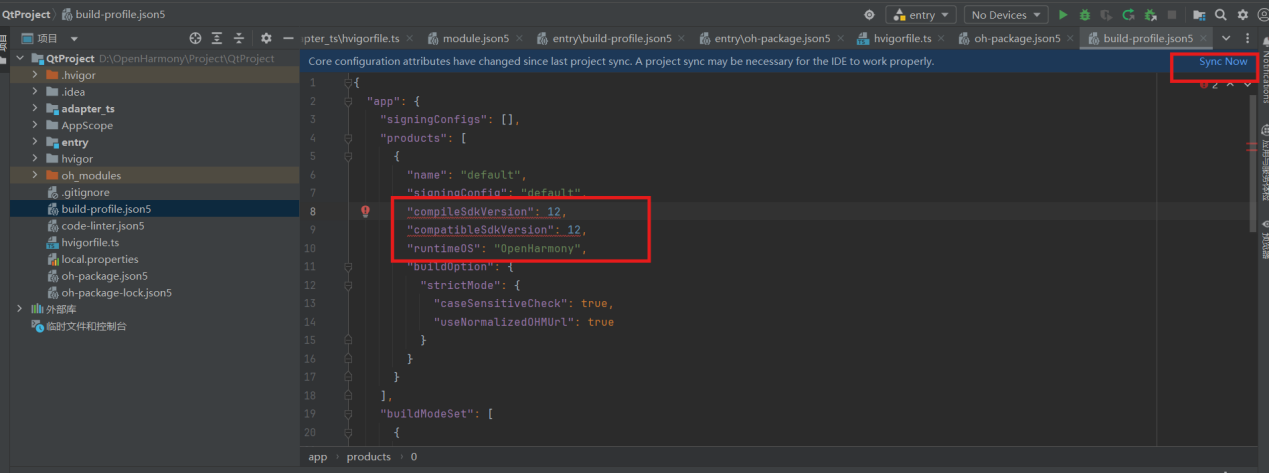Expand the oh_modules folder

pyautogui.click(x=36, y=176)
